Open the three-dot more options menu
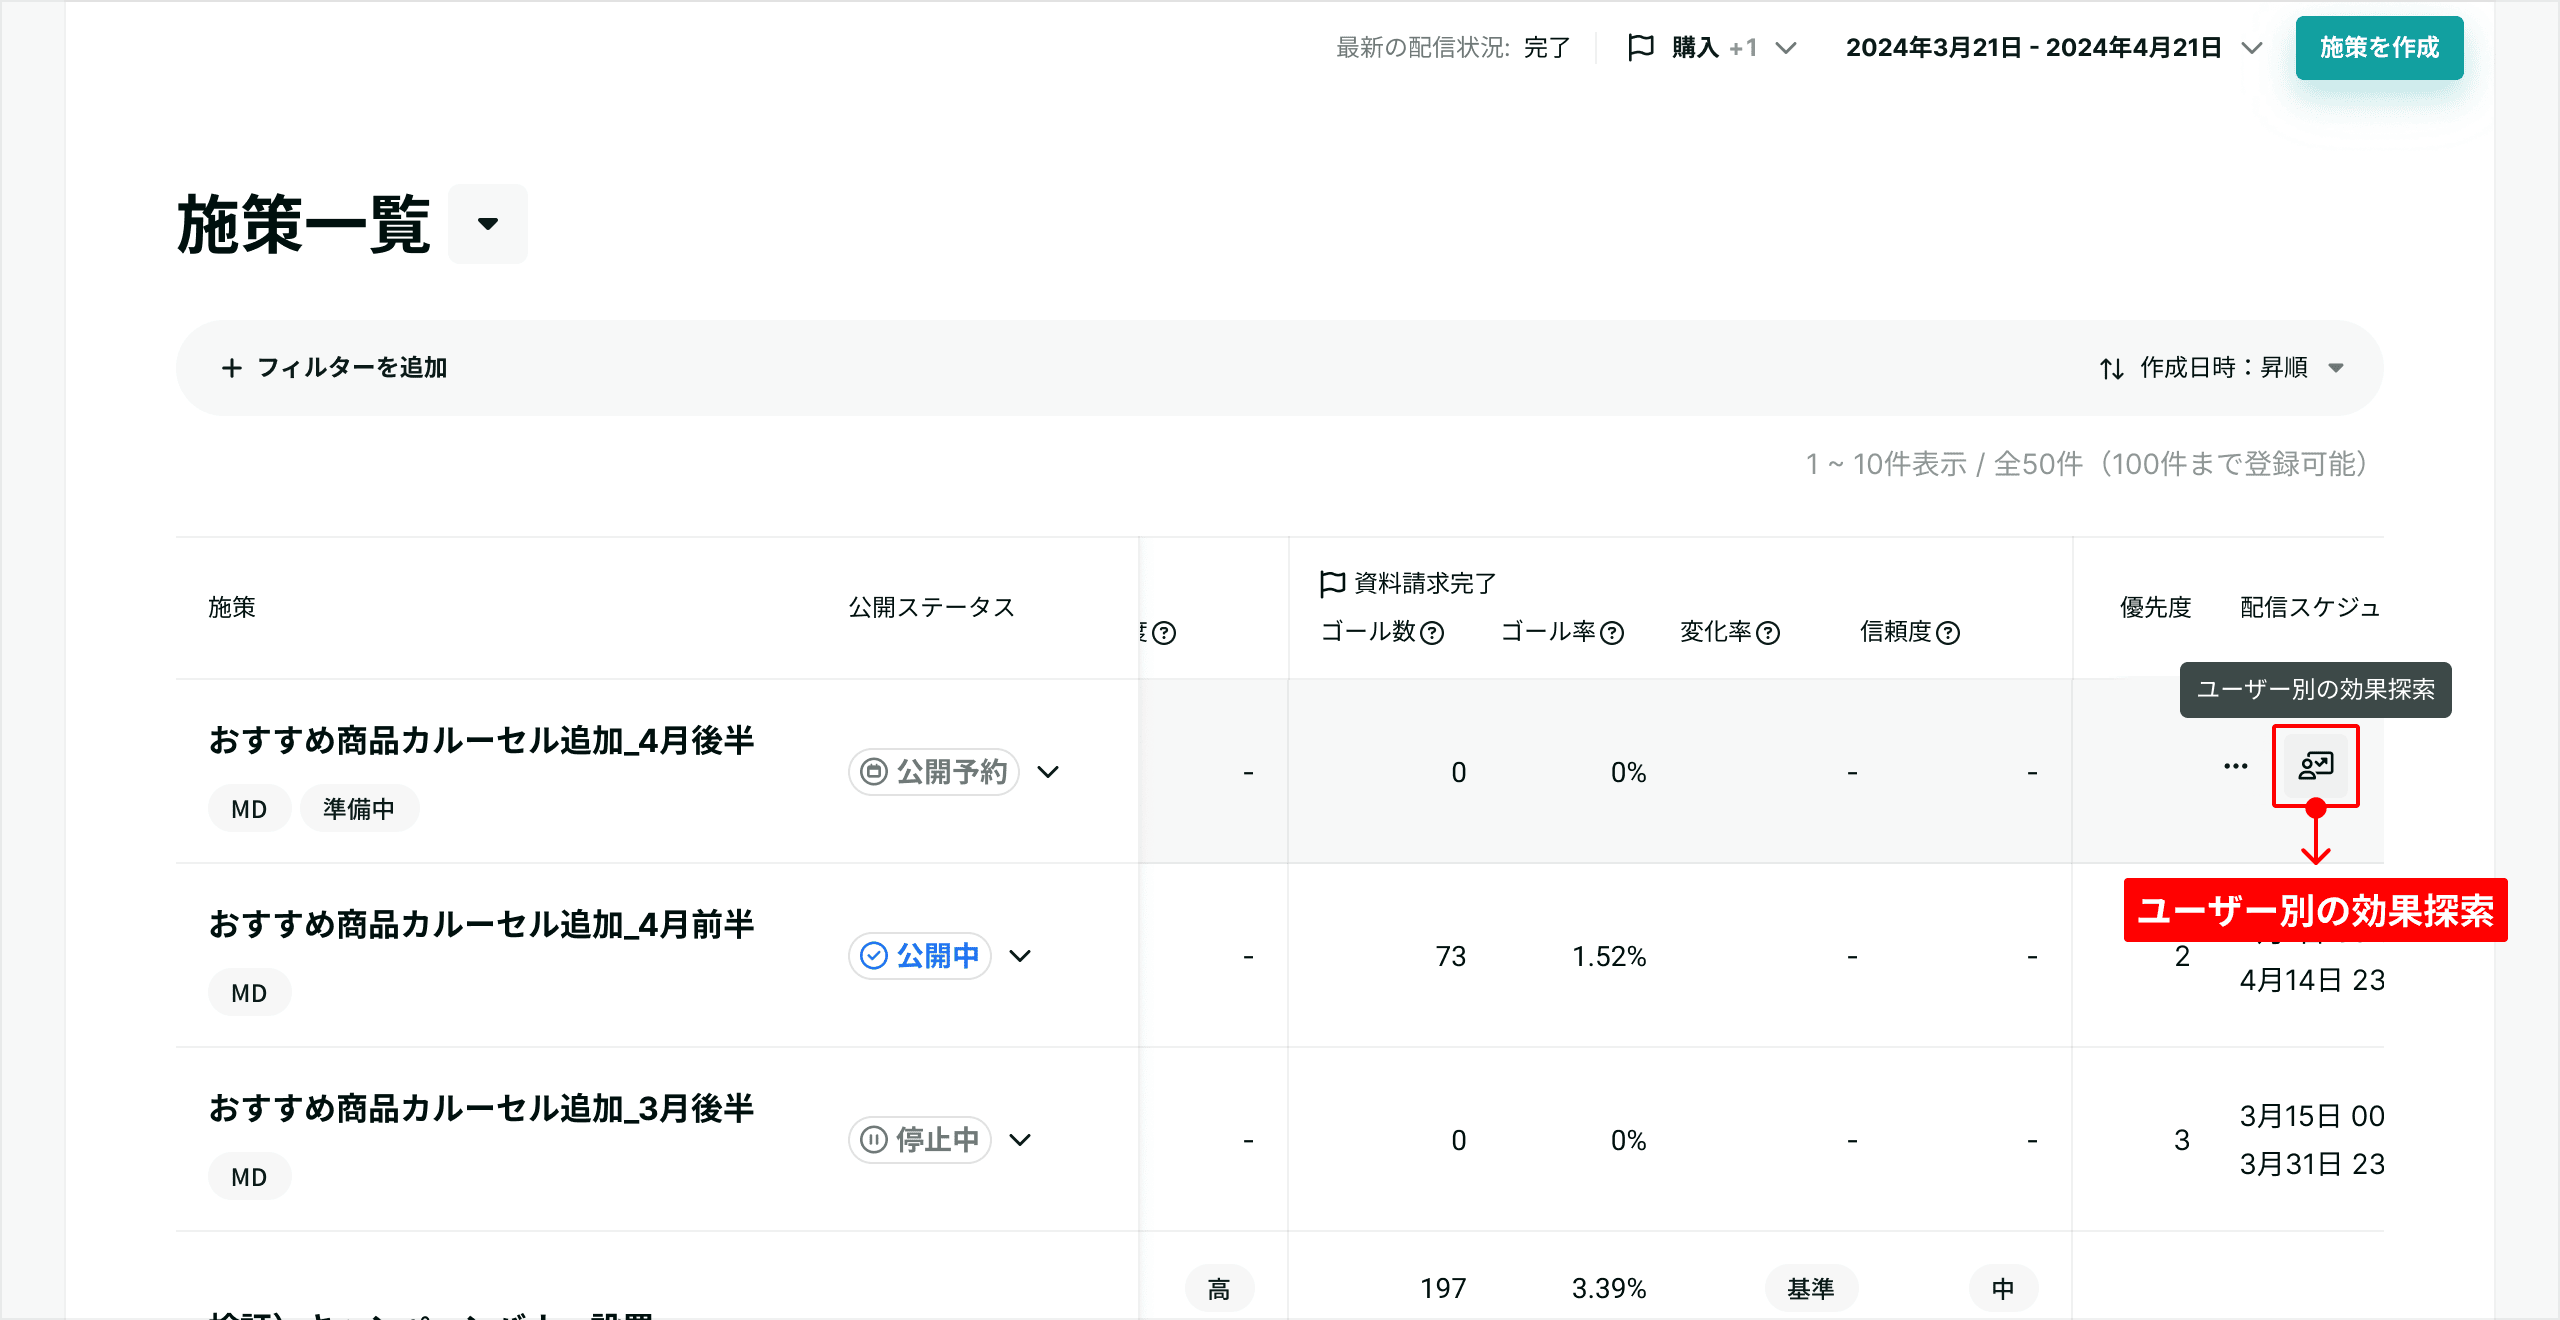This screenshot has height=1320, width=2560. (2235, 766)
